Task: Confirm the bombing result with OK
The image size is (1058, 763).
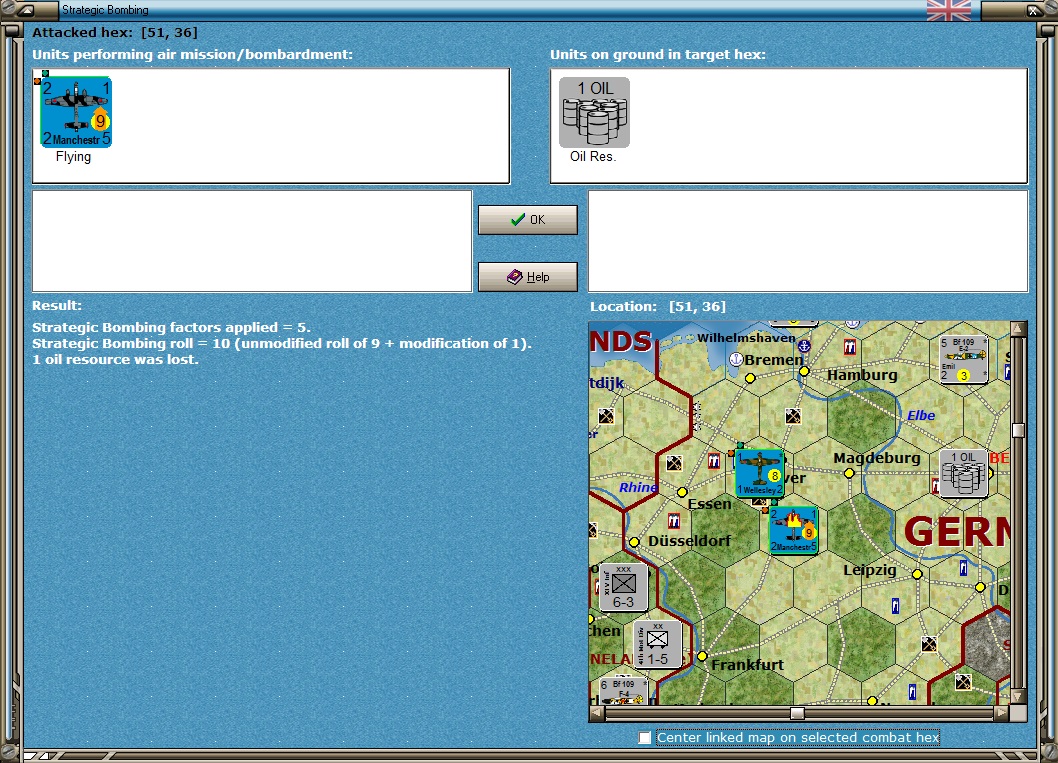Action: [x=528, y=220]
